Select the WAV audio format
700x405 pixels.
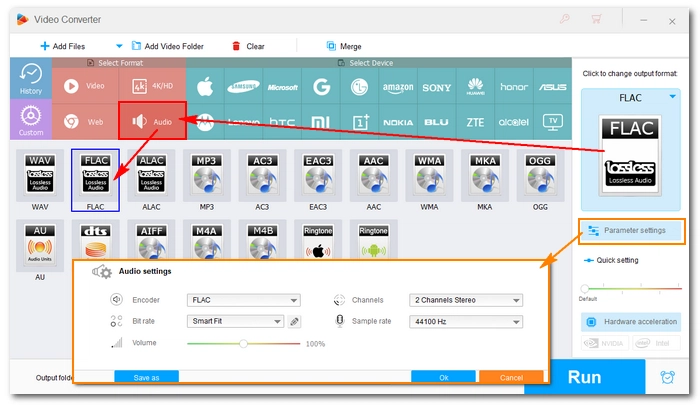click(x=40, y=175)
